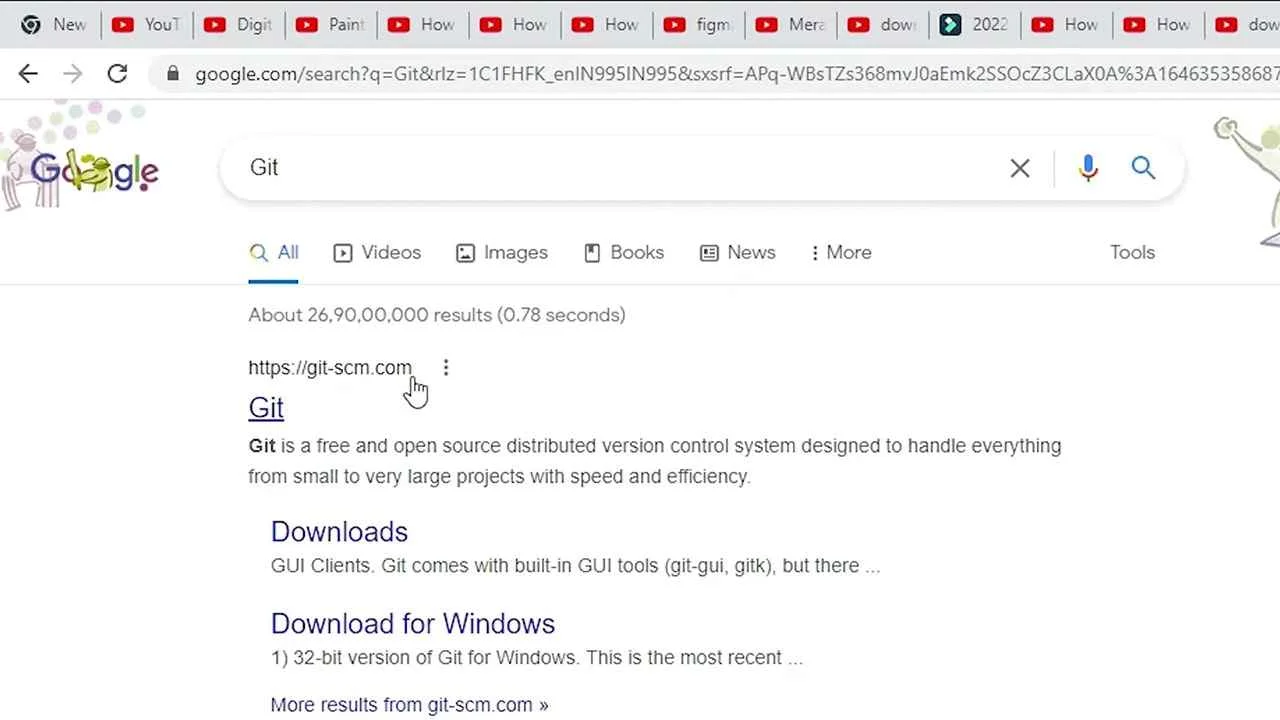Viewport: 1280px width, 720px height.
Task: Open the Google doodle logo
Action: pos(93,171)
